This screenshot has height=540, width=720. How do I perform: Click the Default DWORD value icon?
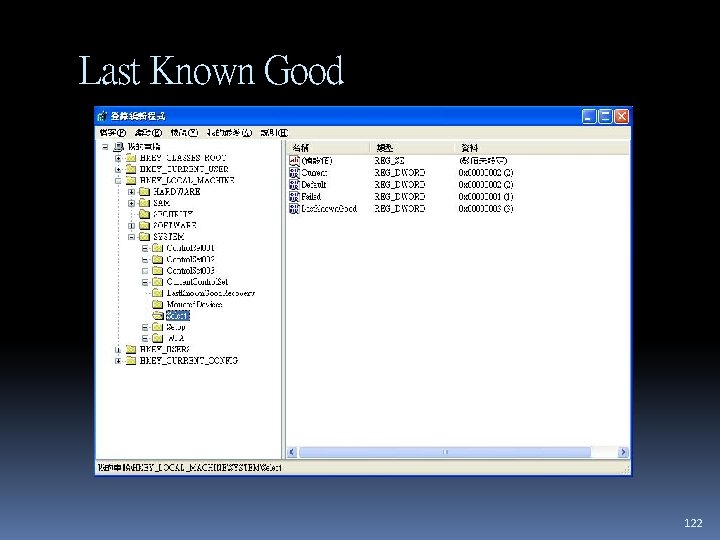point(294,185)
